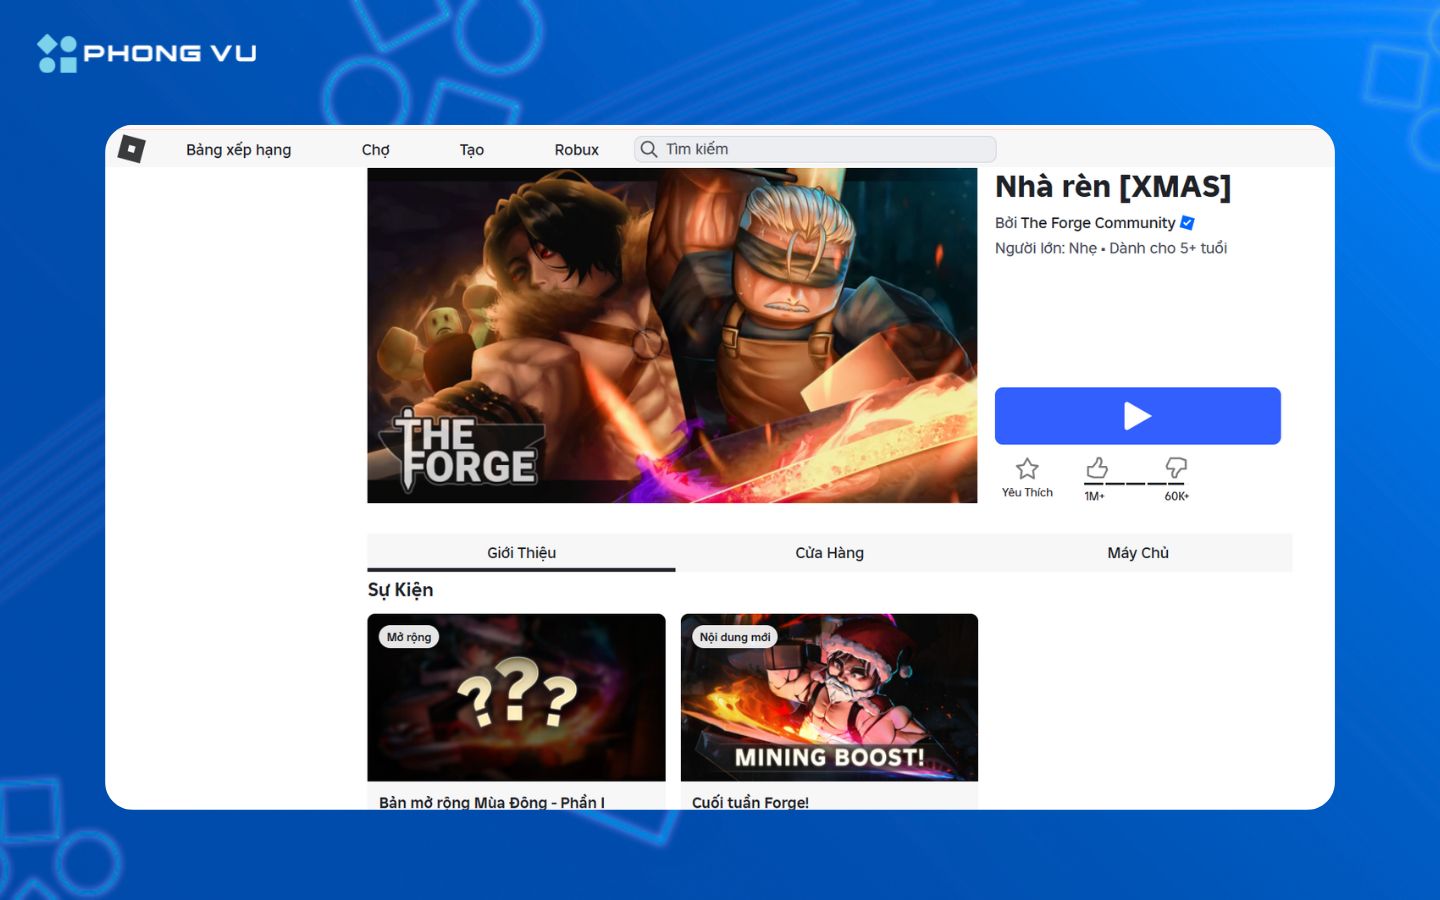Viewport: 1440px width, 900px height.
Task: Open the Chợ menu item
Action: click(x=376, y=150)
